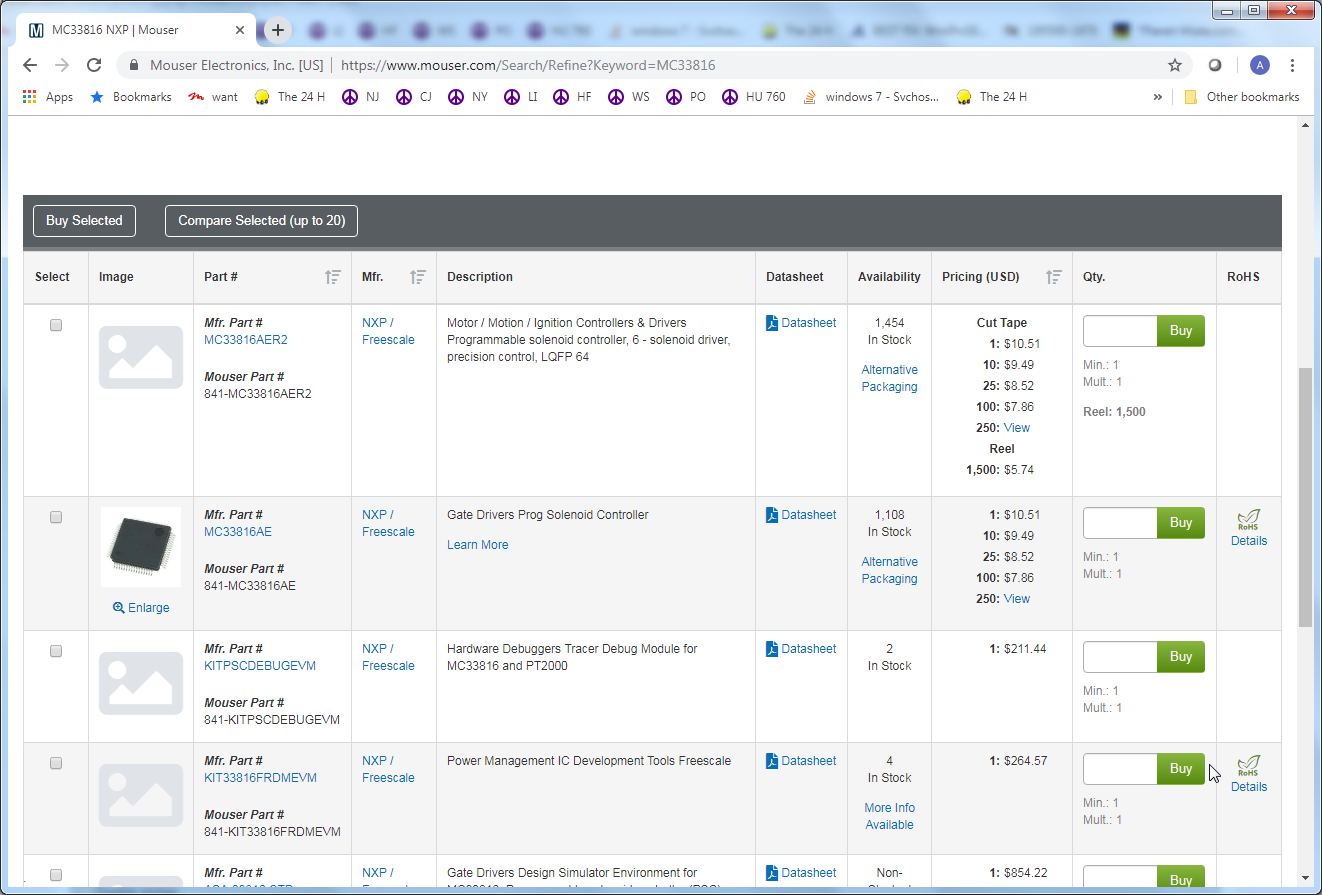
Task: Open the datasheet for MC33816AER2
Action: [801, 323]
